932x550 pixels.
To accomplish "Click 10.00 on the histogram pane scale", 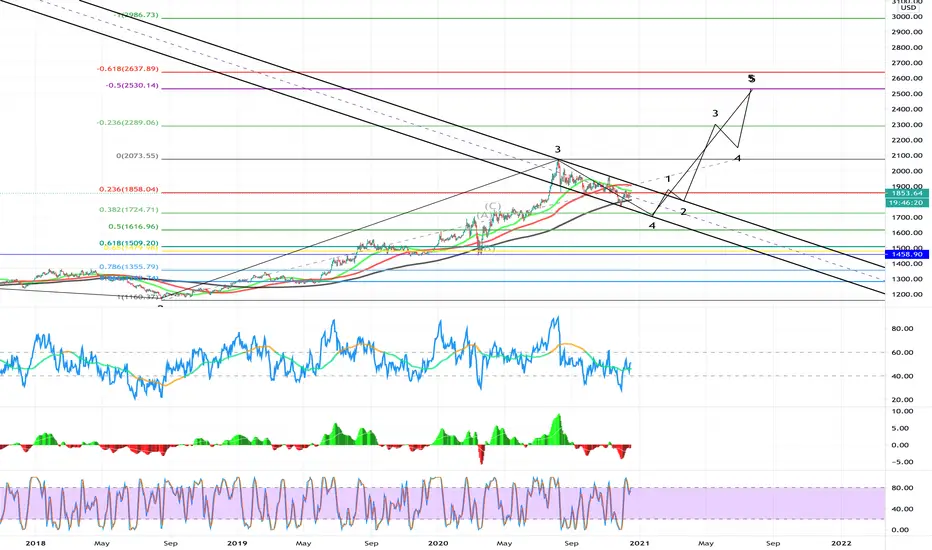I will click(x=902, y=411).
